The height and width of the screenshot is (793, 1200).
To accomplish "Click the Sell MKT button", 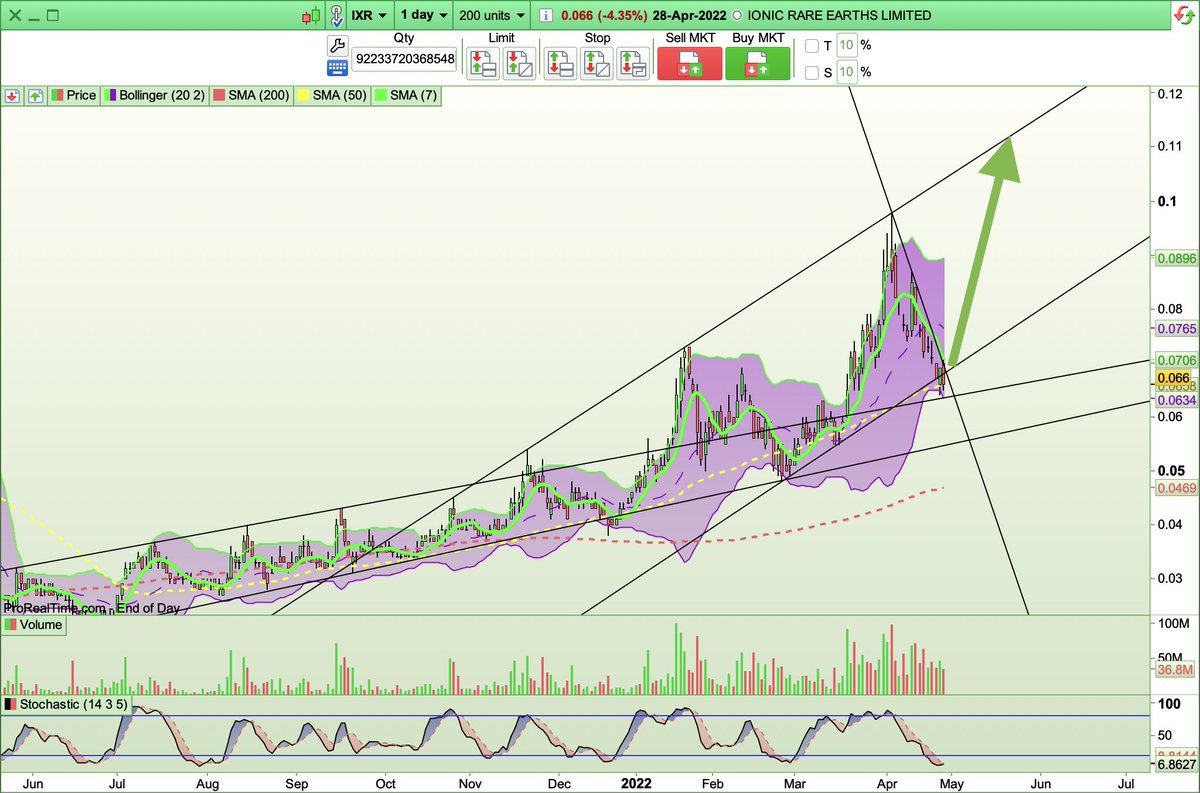I will tap(689, 63).
